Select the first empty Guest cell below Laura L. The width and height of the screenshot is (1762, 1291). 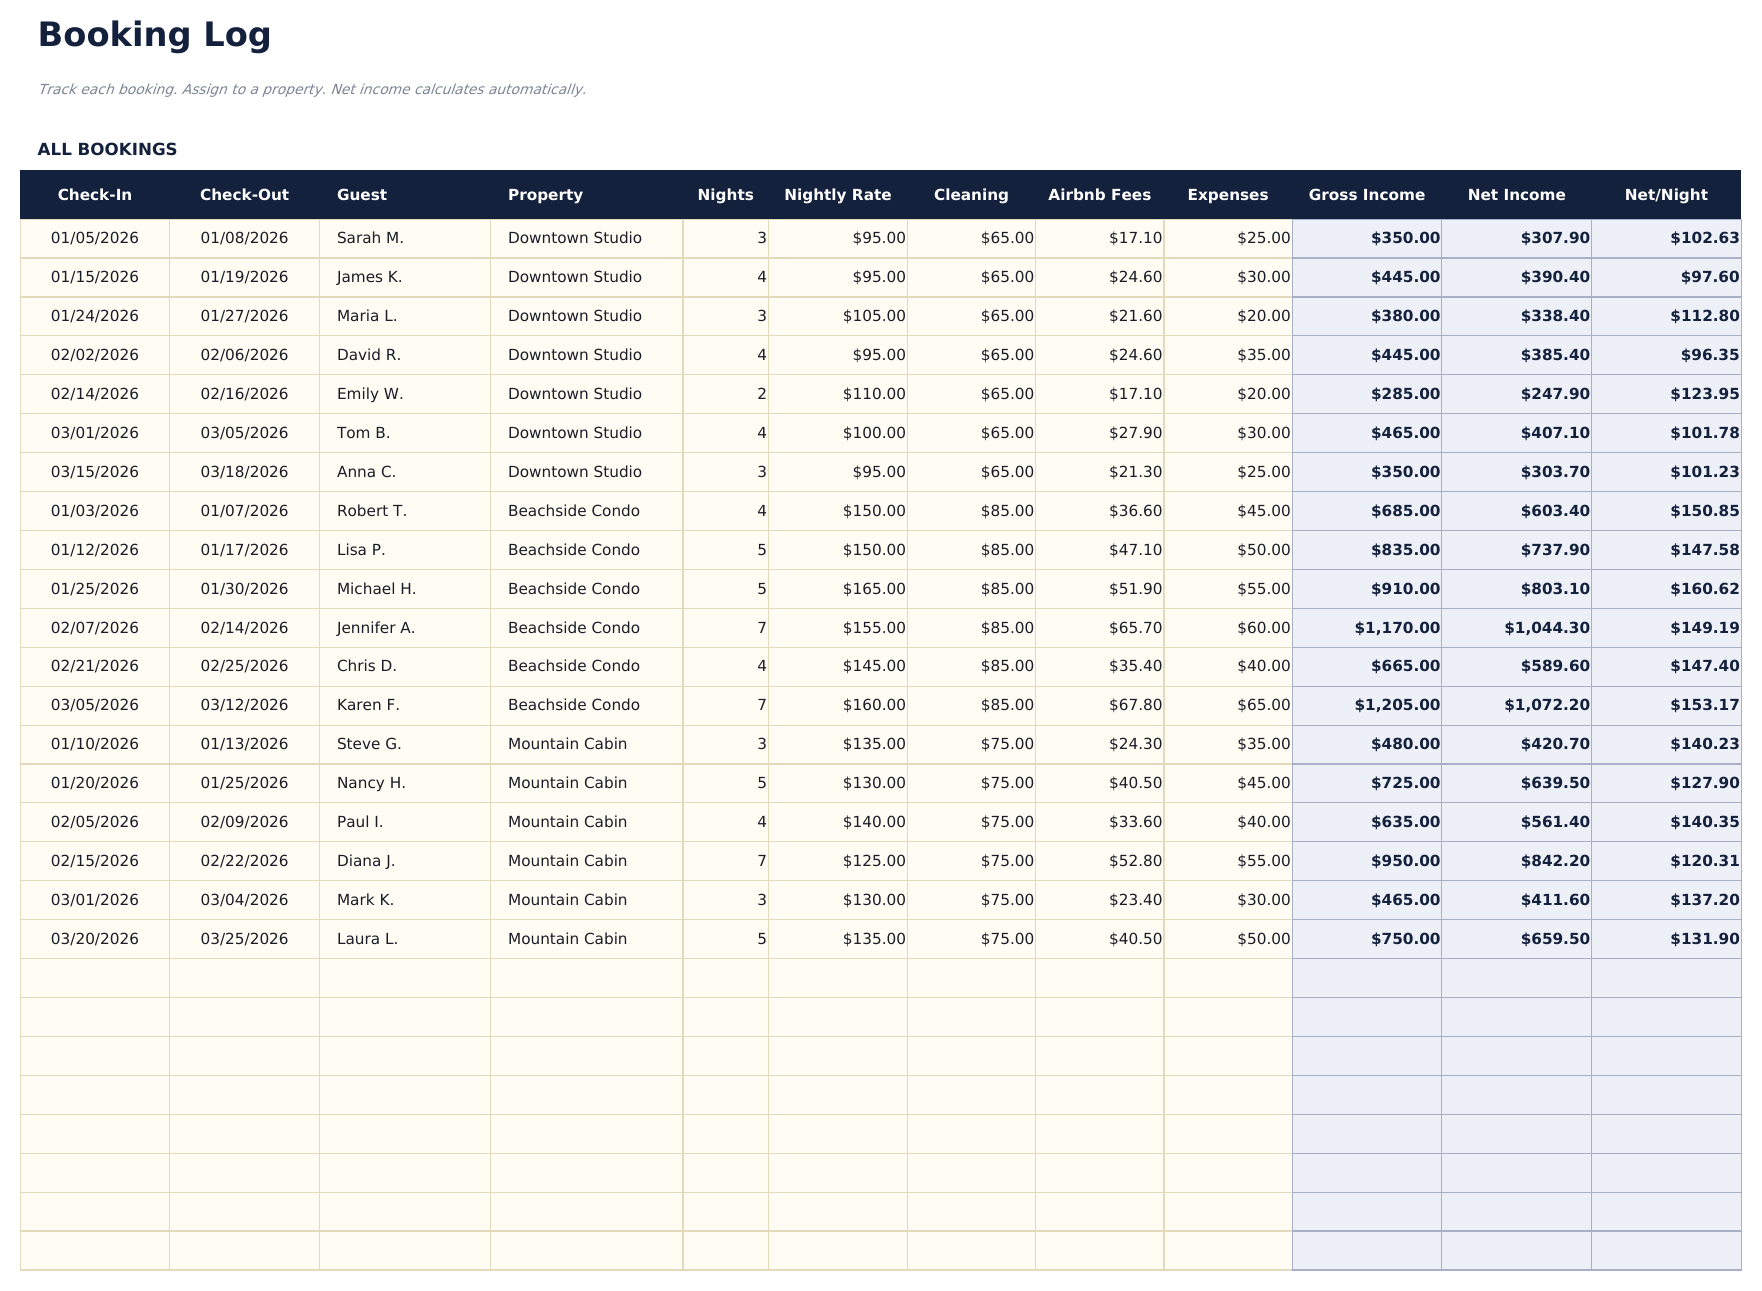pyautogui.click(x=400, y=977)
